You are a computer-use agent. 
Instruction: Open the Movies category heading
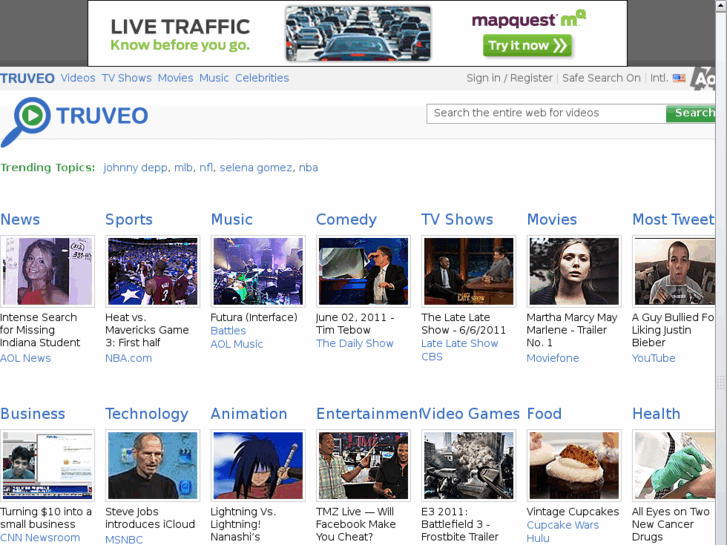pyautogui.click(x=552, y=219)
